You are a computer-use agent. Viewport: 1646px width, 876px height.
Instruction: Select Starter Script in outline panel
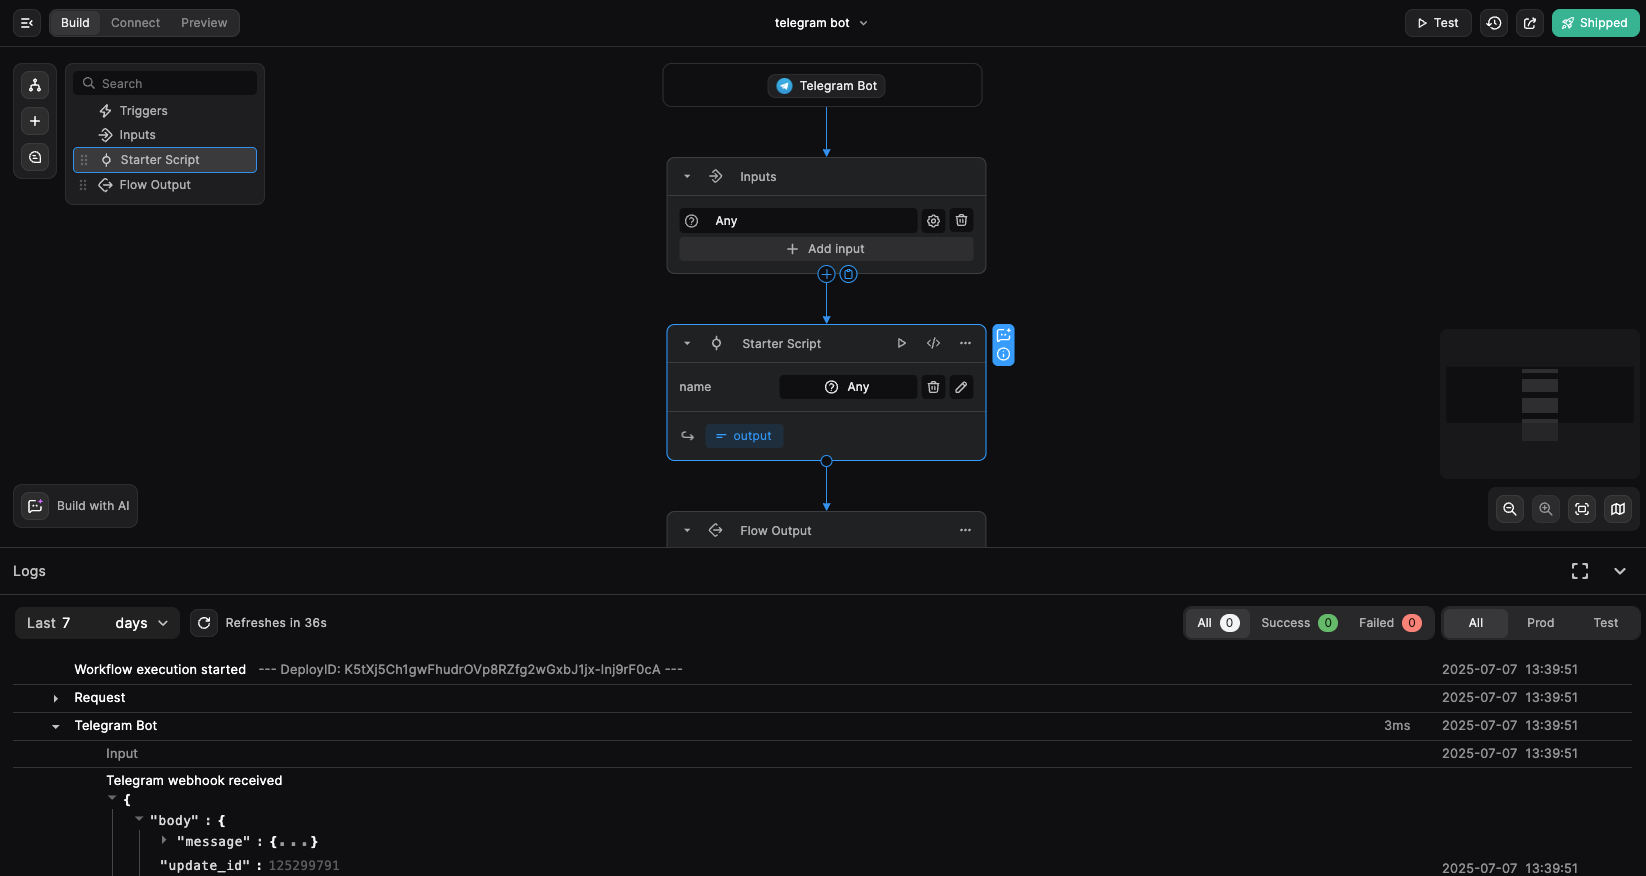pos(165,160)
